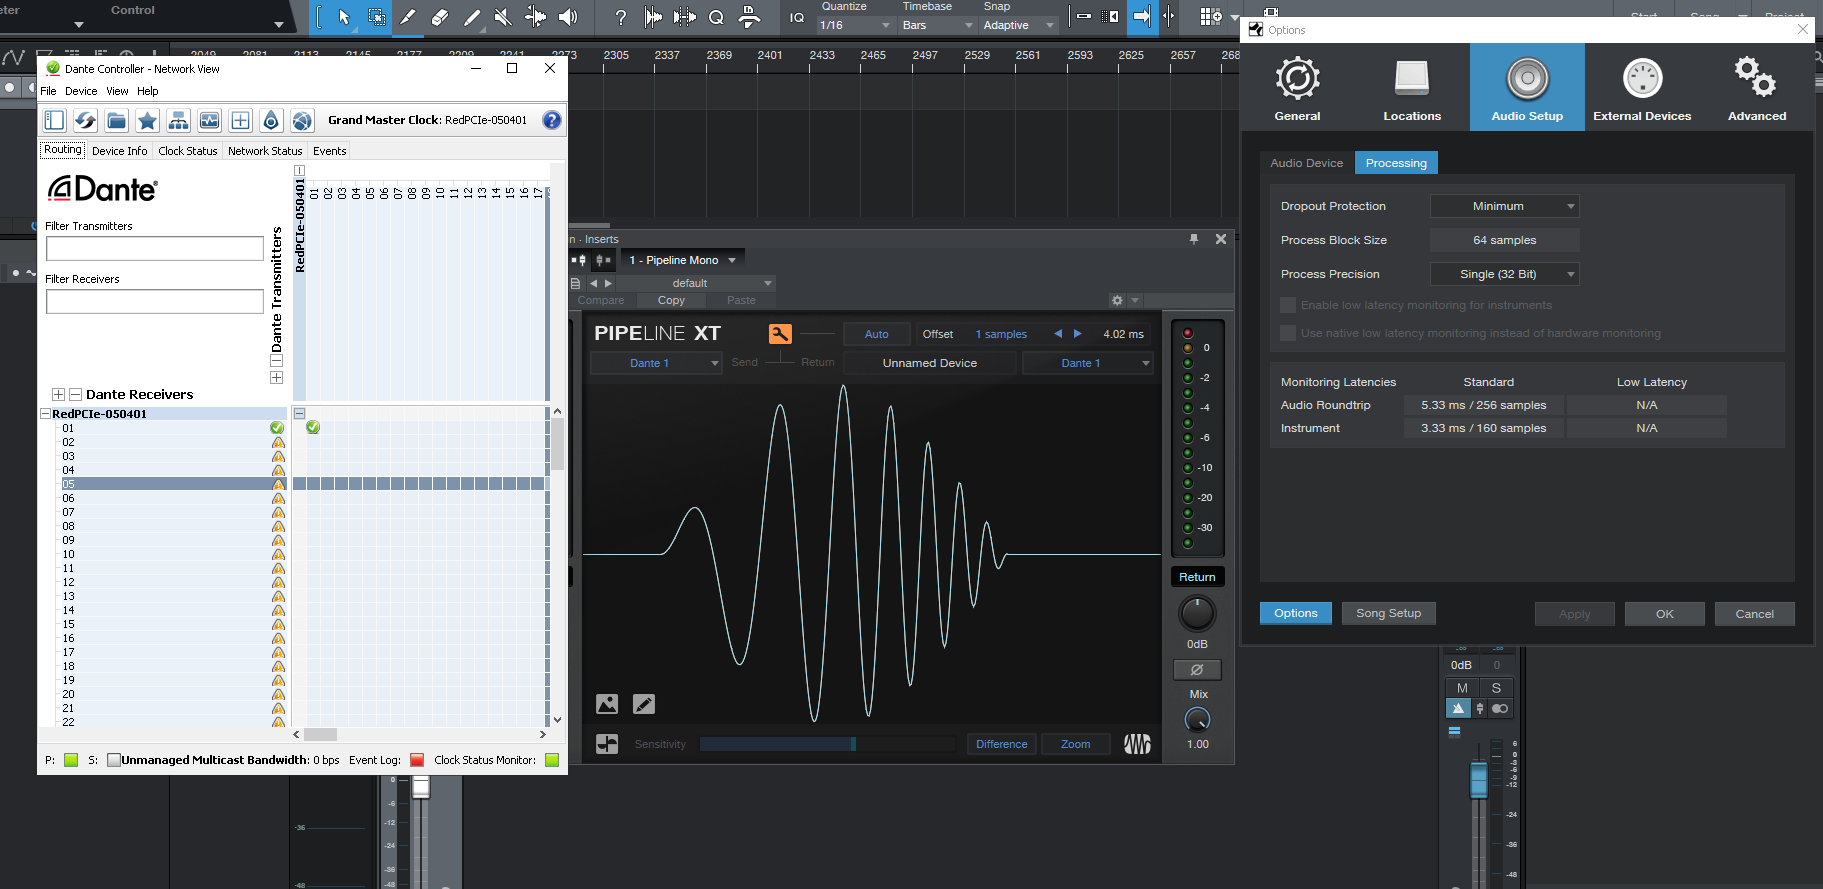Click the star favorites icon in Dante Controller
This screenshot has width=1823, height=889.
147,121
